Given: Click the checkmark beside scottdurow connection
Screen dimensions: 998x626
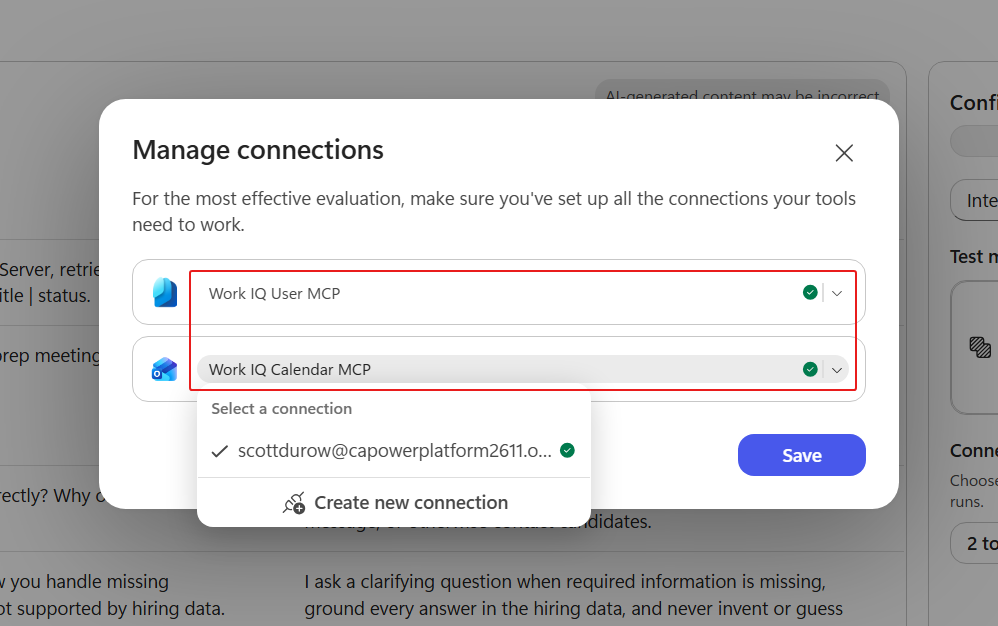Looking at the screenshot, I should tap(220, 451).
